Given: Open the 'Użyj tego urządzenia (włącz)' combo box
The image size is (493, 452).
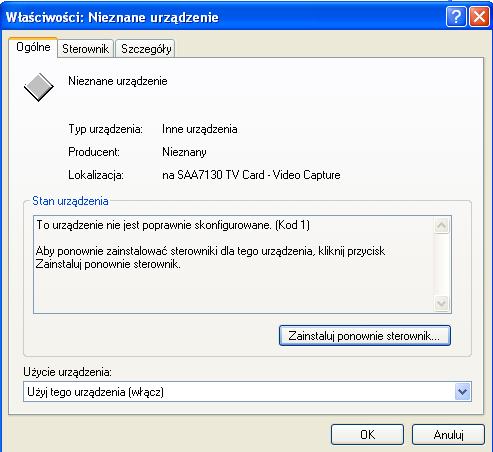Looking at the screenshot, I should [x=247, y=392].
